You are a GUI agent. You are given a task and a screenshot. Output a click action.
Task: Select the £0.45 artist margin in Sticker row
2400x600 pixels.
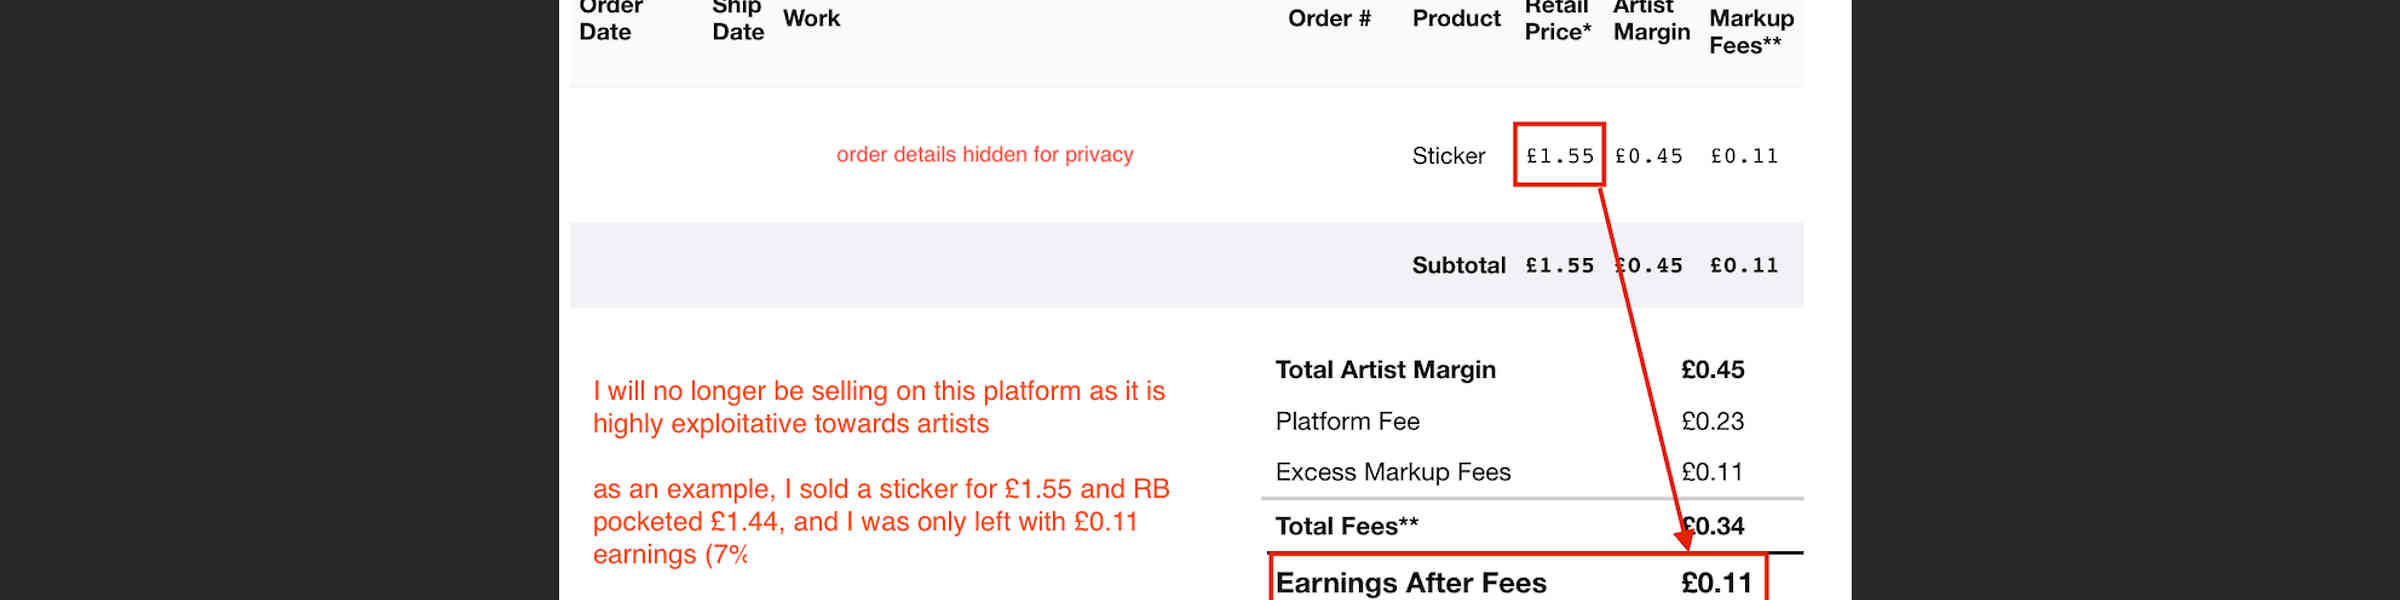[x=1648, y=156]
